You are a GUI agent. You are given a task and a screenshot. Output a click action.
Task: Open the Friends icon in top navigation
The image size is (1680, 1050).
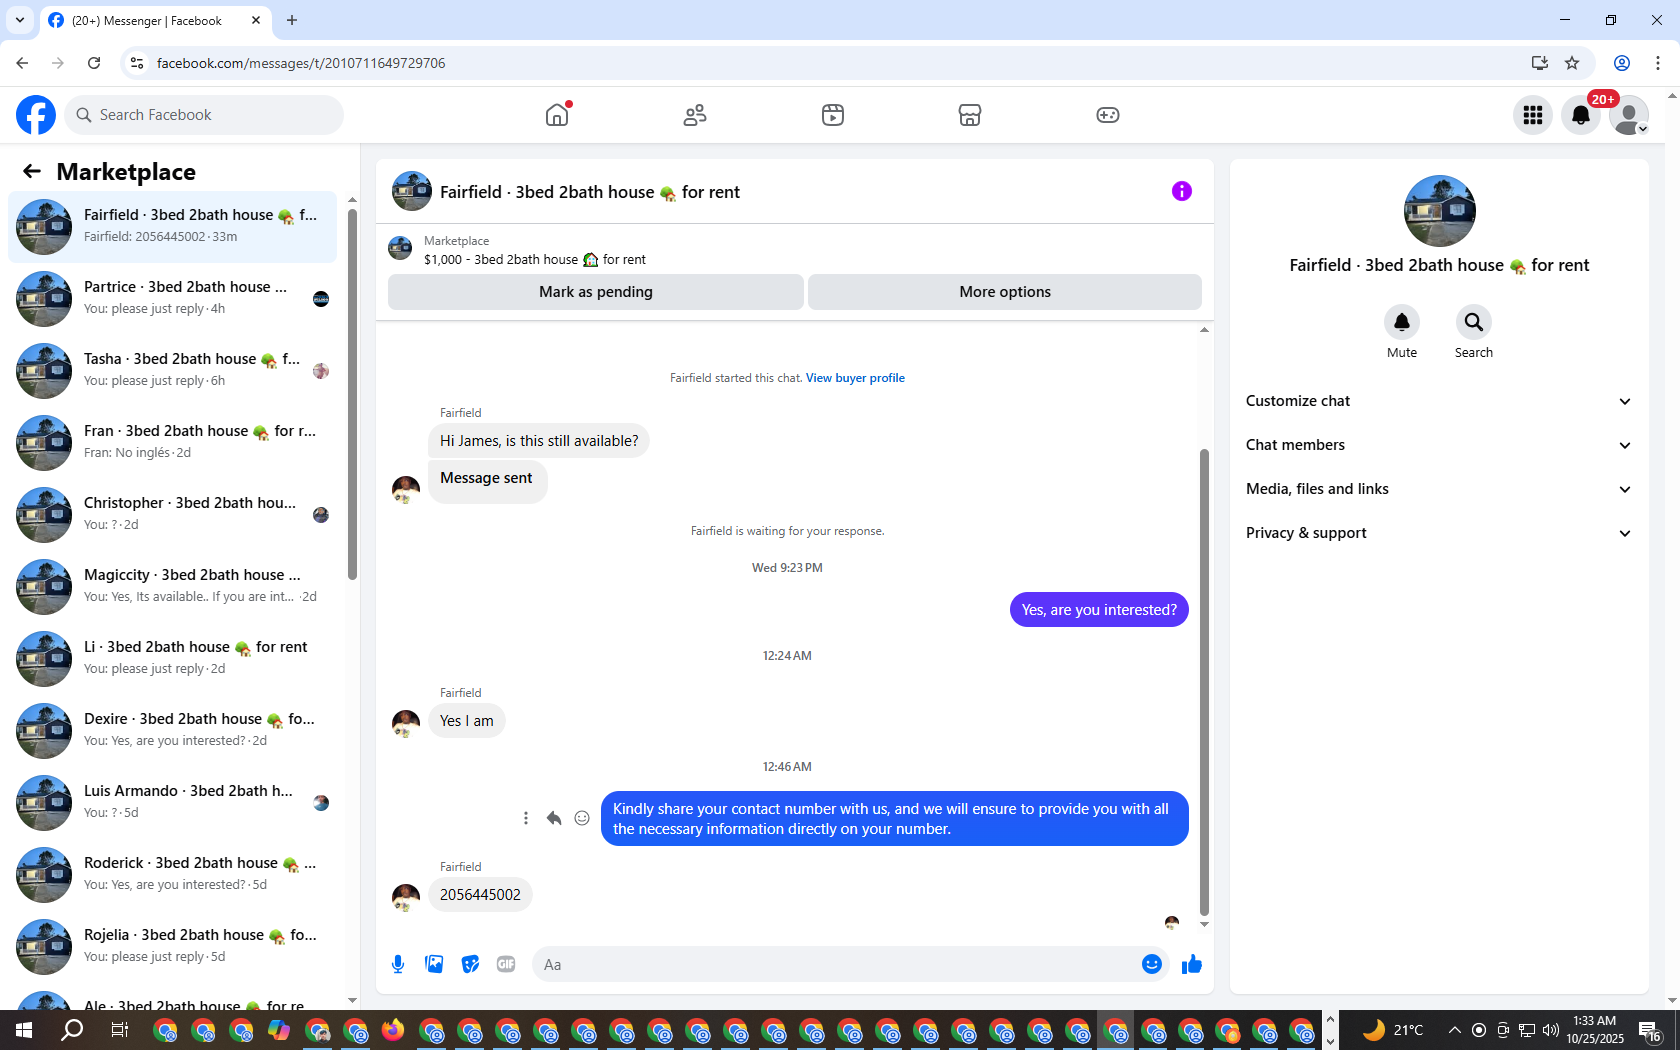(x=695, y=115)
